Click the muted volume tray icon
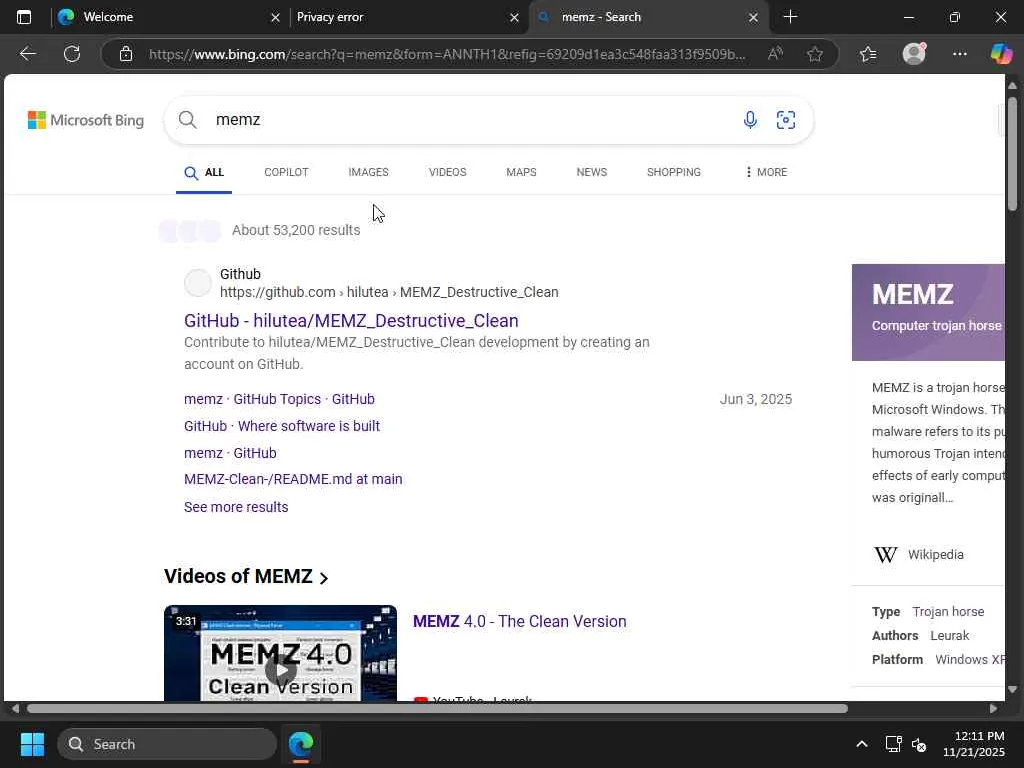The image size is (1024, 768). coord(919,744)
